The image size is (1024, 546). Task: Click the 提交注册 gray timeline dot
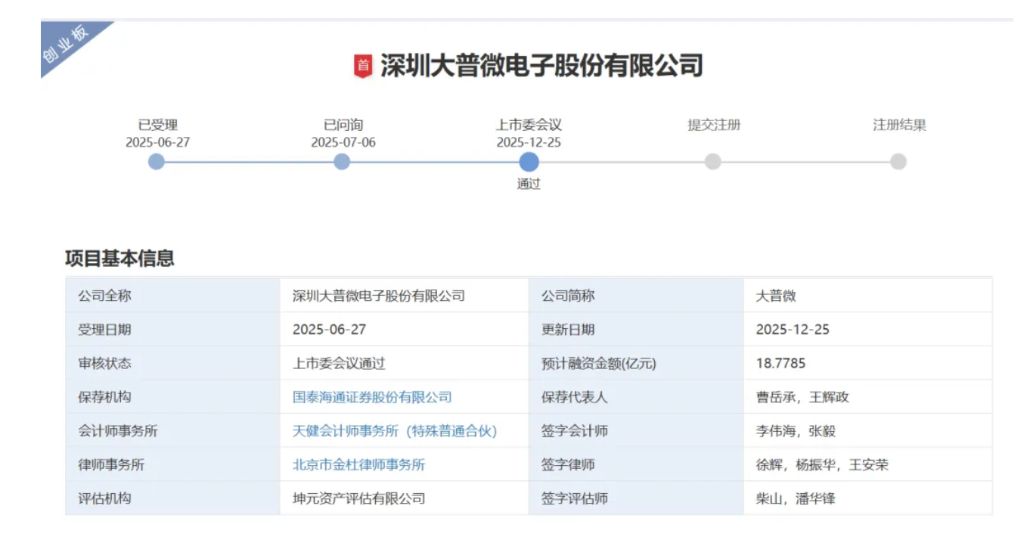click(713, 161)
